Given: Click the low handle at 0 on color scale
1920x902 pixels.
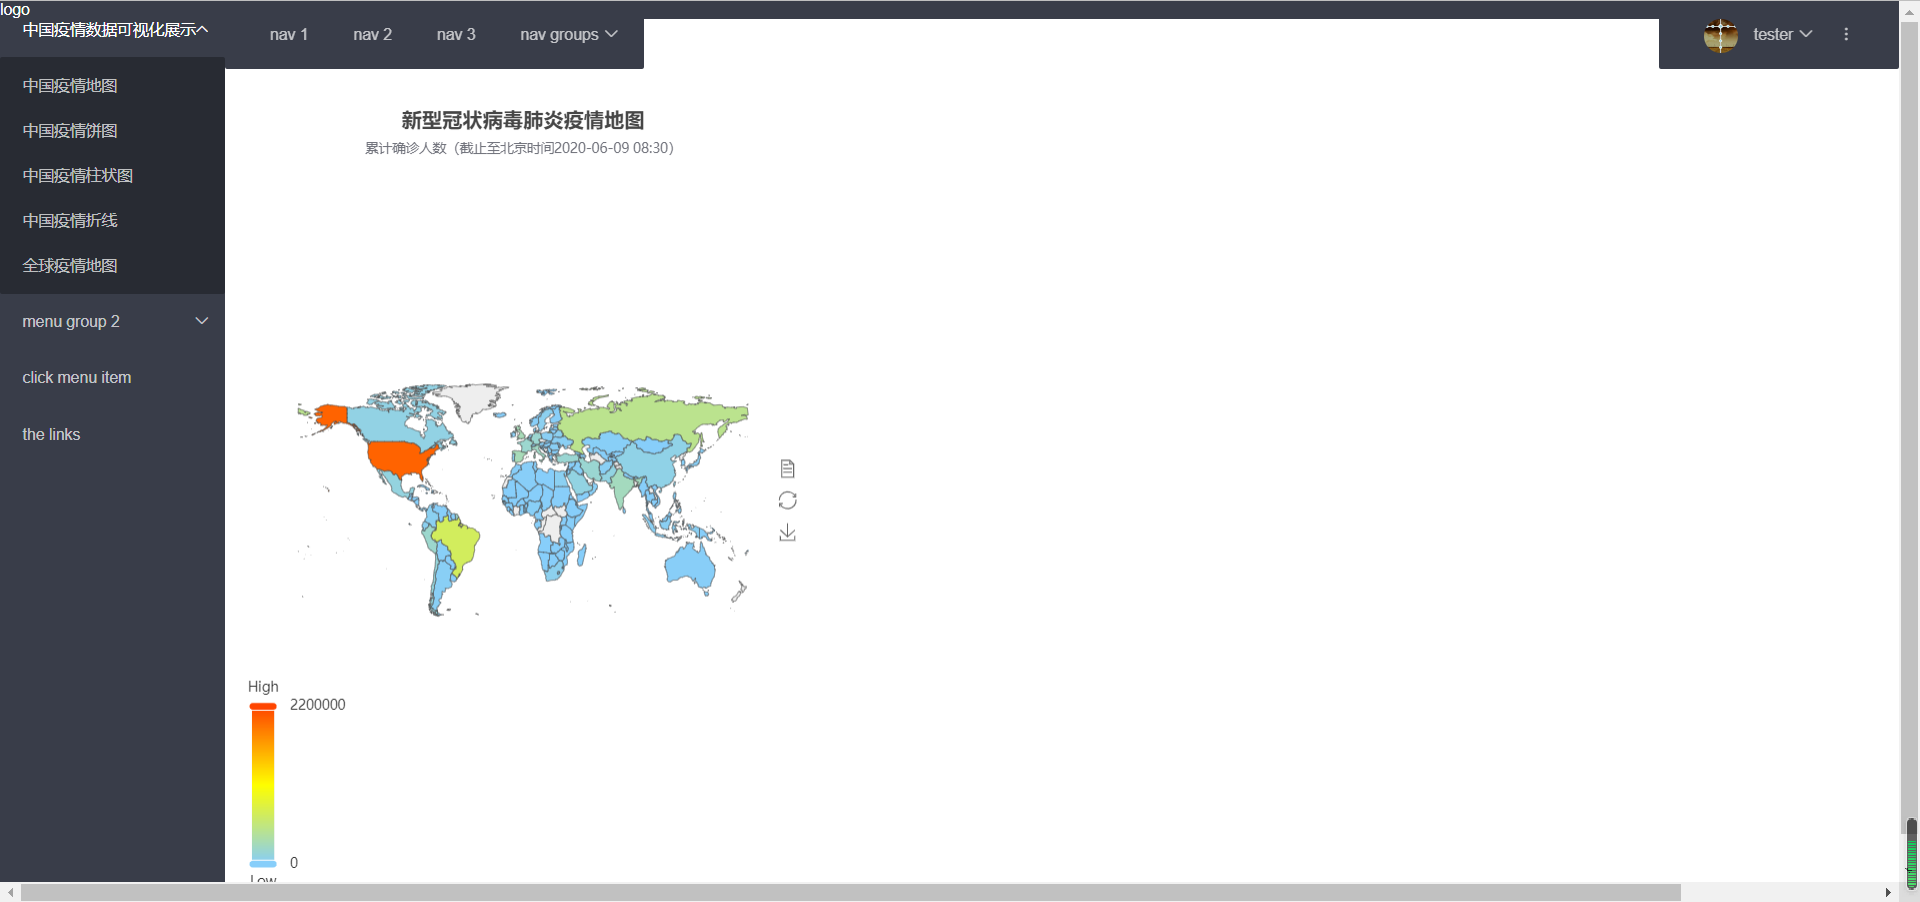Looking at the screenshot, I should [x=263, y=863].
